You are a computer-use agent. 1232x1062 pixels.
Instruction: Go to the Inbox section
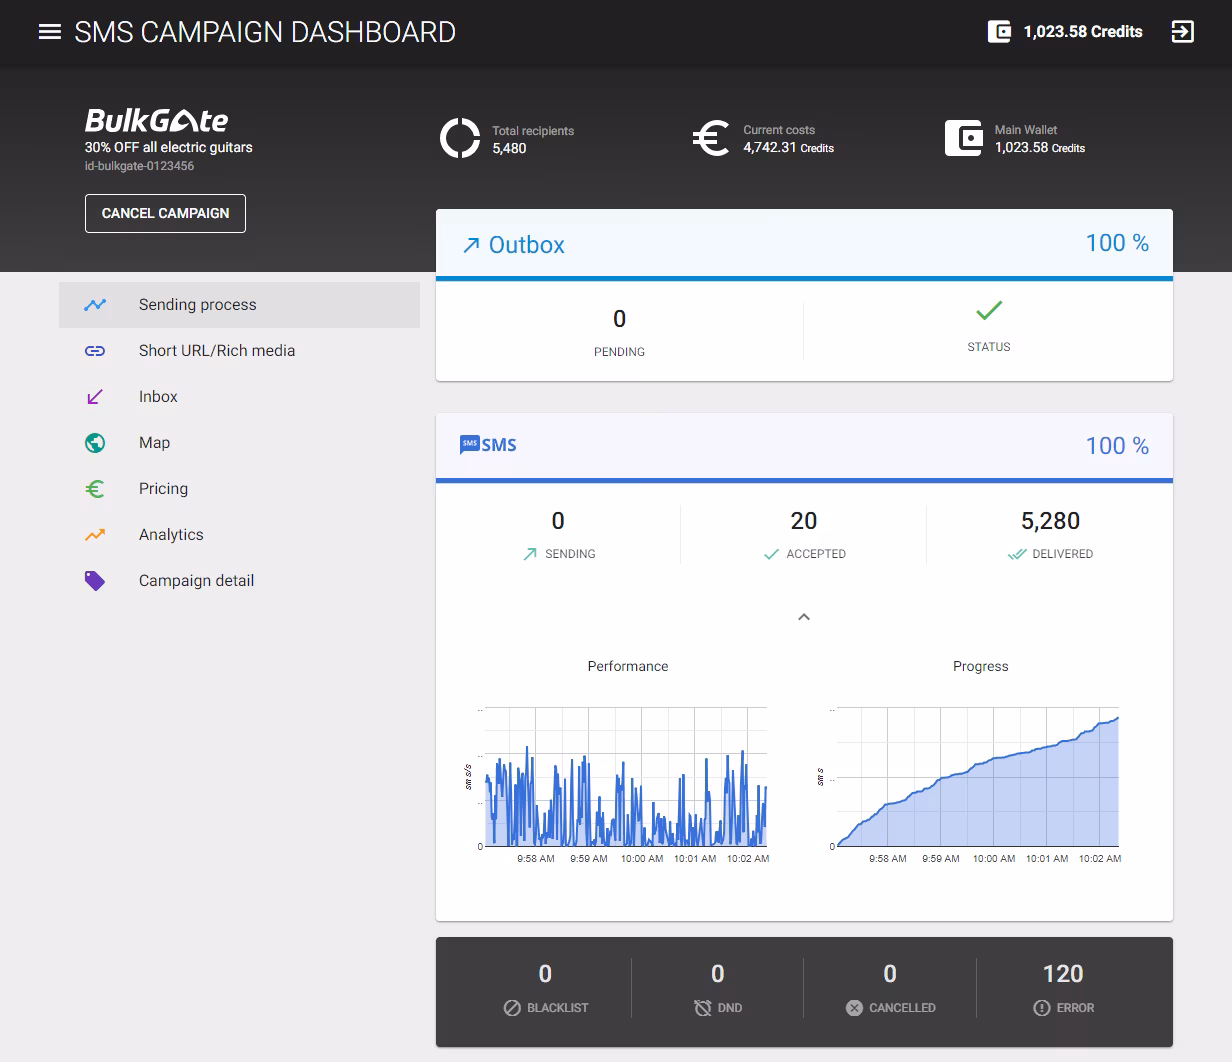239,397
